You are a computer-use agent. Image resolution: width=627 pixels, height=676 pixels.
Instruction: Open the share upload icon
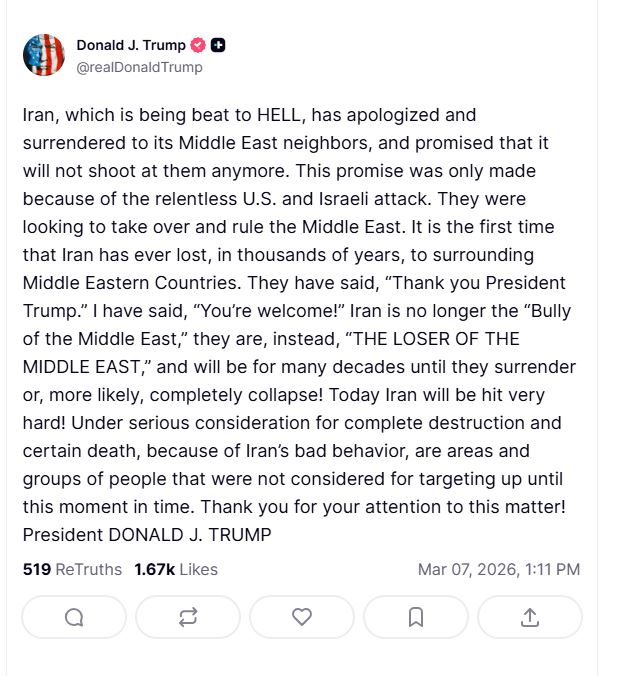[x=530, y=617]
